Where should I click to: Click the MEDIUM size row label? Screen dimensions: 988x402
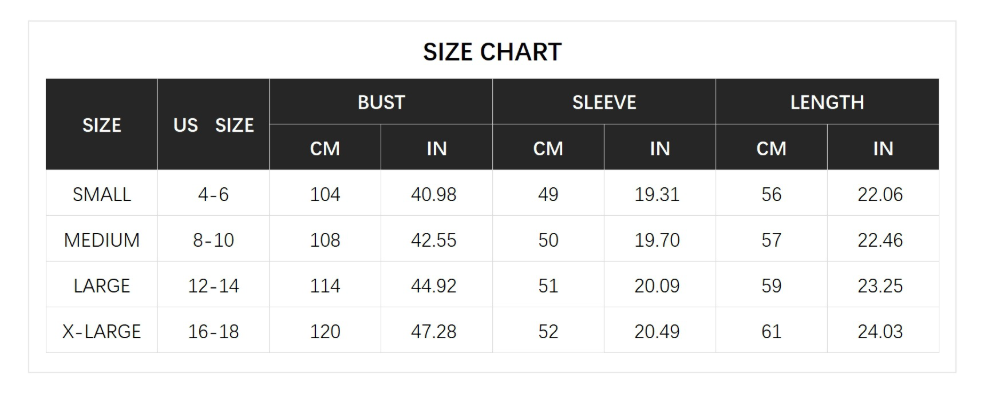coord(102,240)
